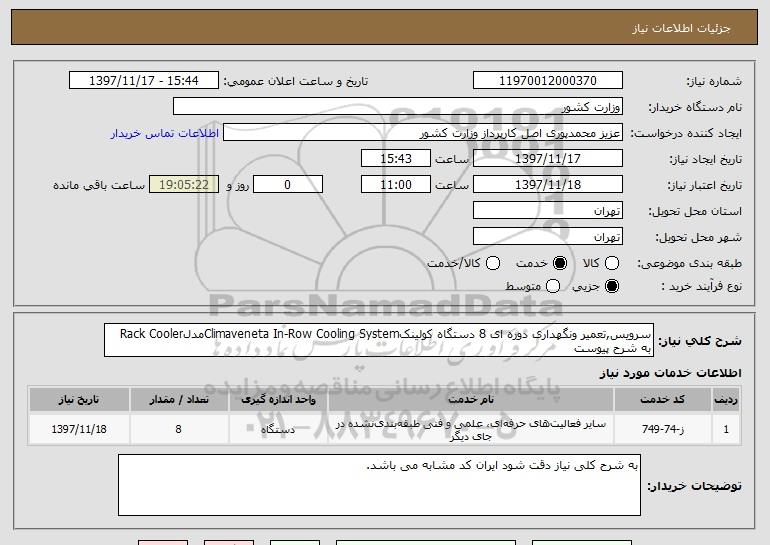This screenshot has height=545, width=770.
Task: Click the creation date field 1397/11/17
Action: pyautogui.click(x=548, y=159)
